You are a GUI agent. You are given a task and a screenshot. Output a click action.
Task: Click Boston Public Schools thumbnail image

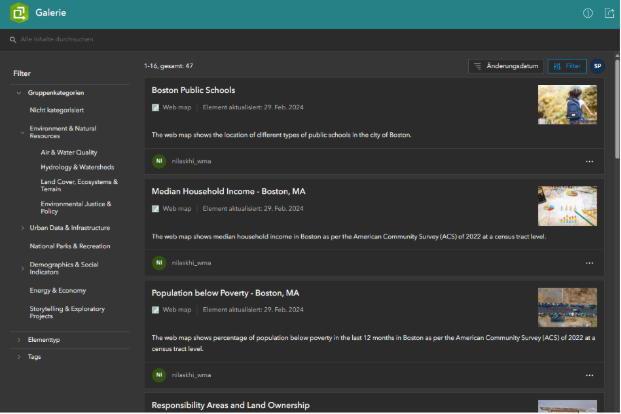pyautogui.click(x=567, y=105)
